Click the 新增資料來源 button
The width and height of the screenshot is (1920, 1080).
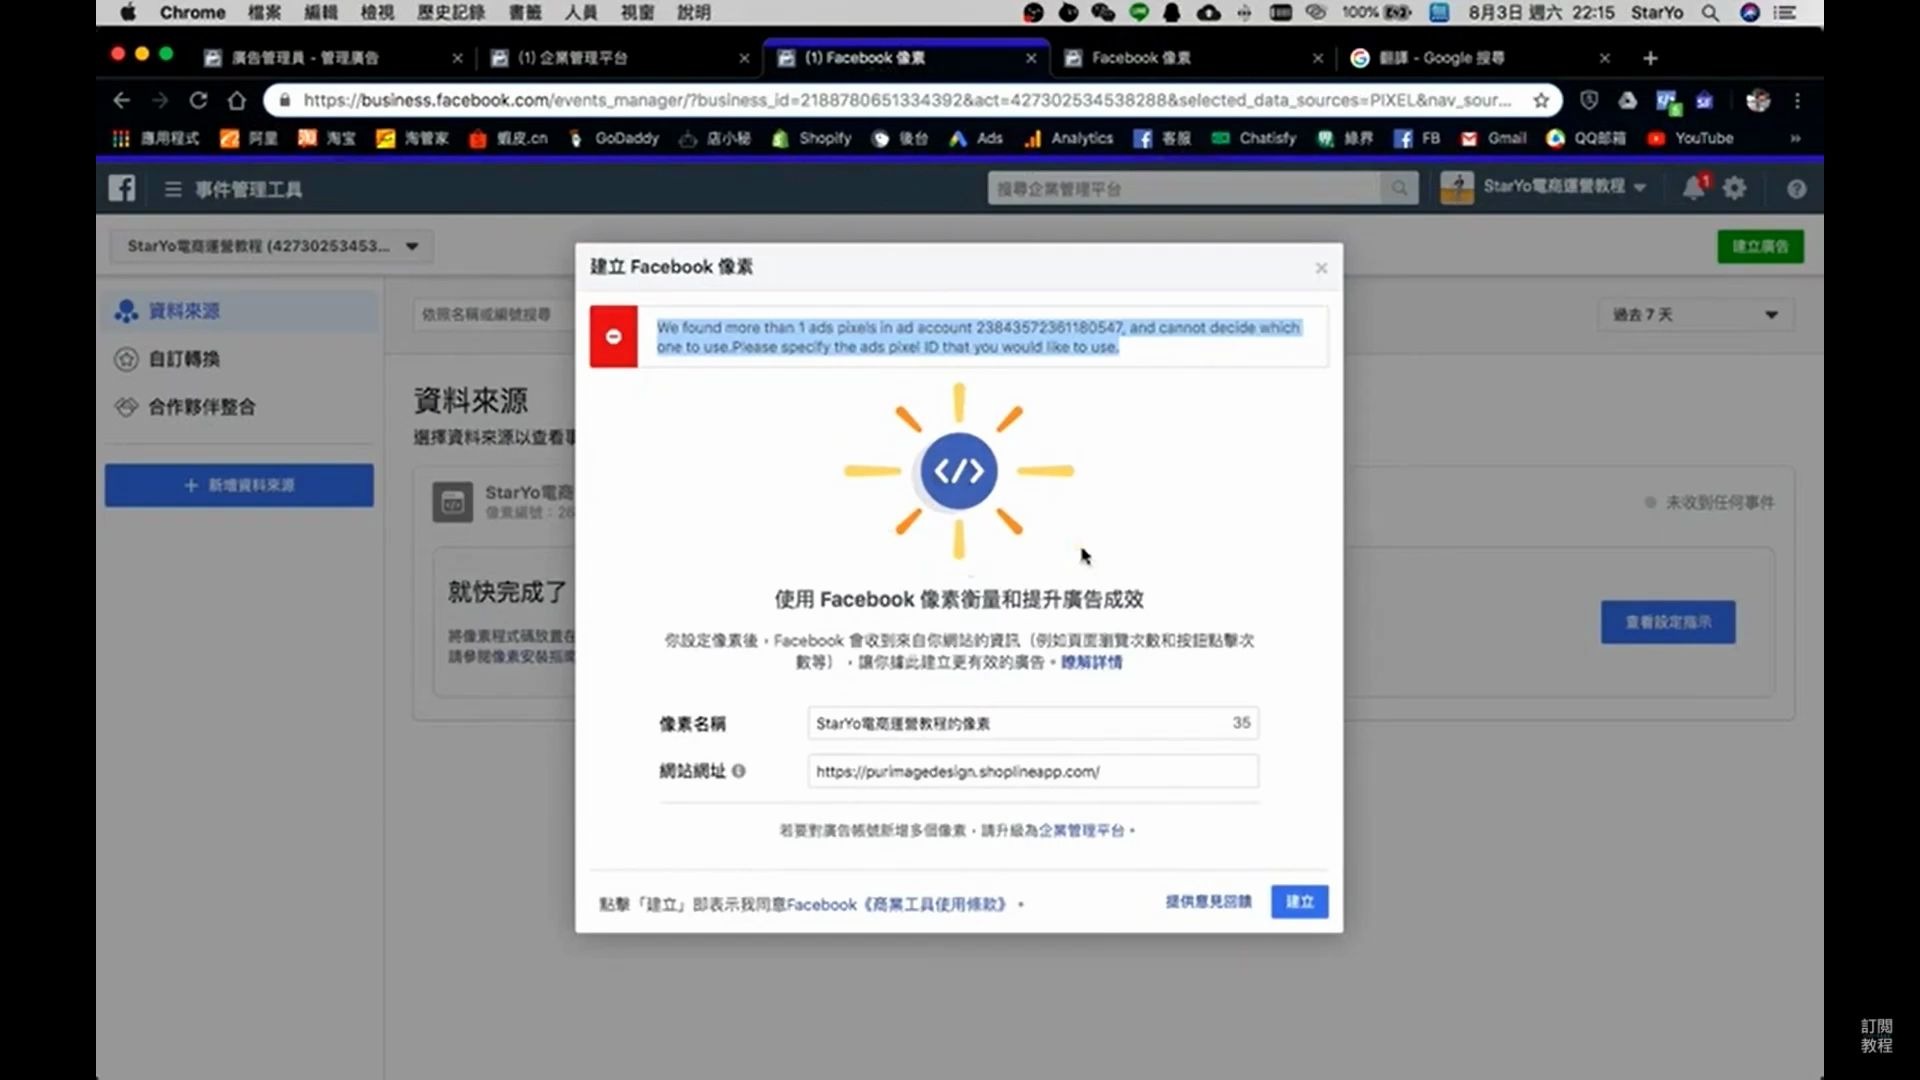tap(239, 485)
